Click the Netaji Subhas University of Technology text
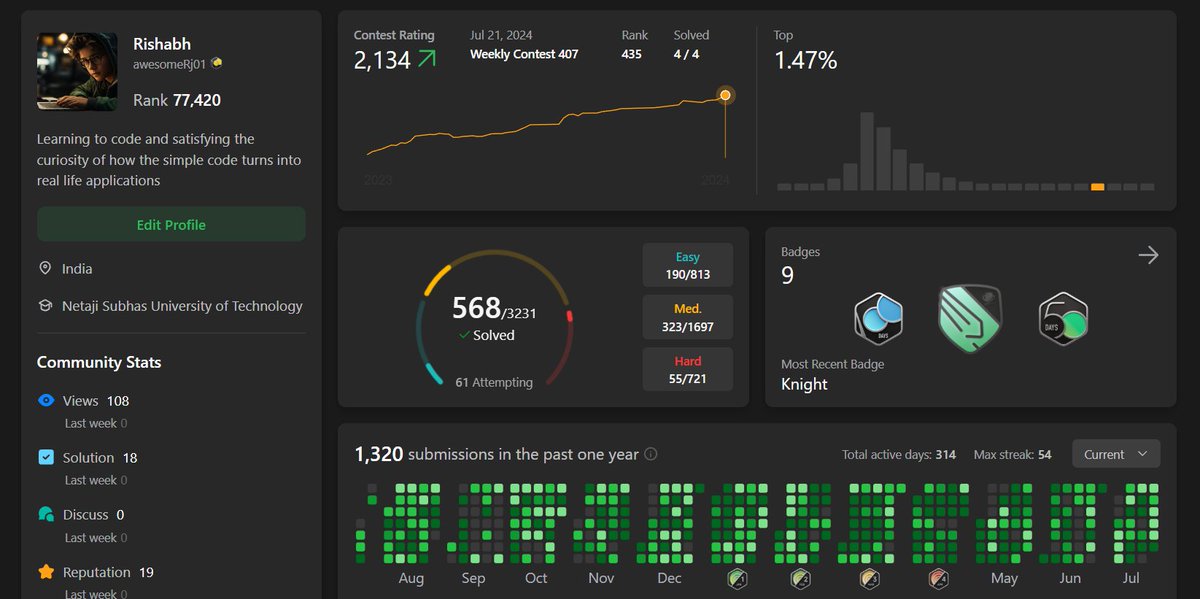1200x599 pixels. 182,306
